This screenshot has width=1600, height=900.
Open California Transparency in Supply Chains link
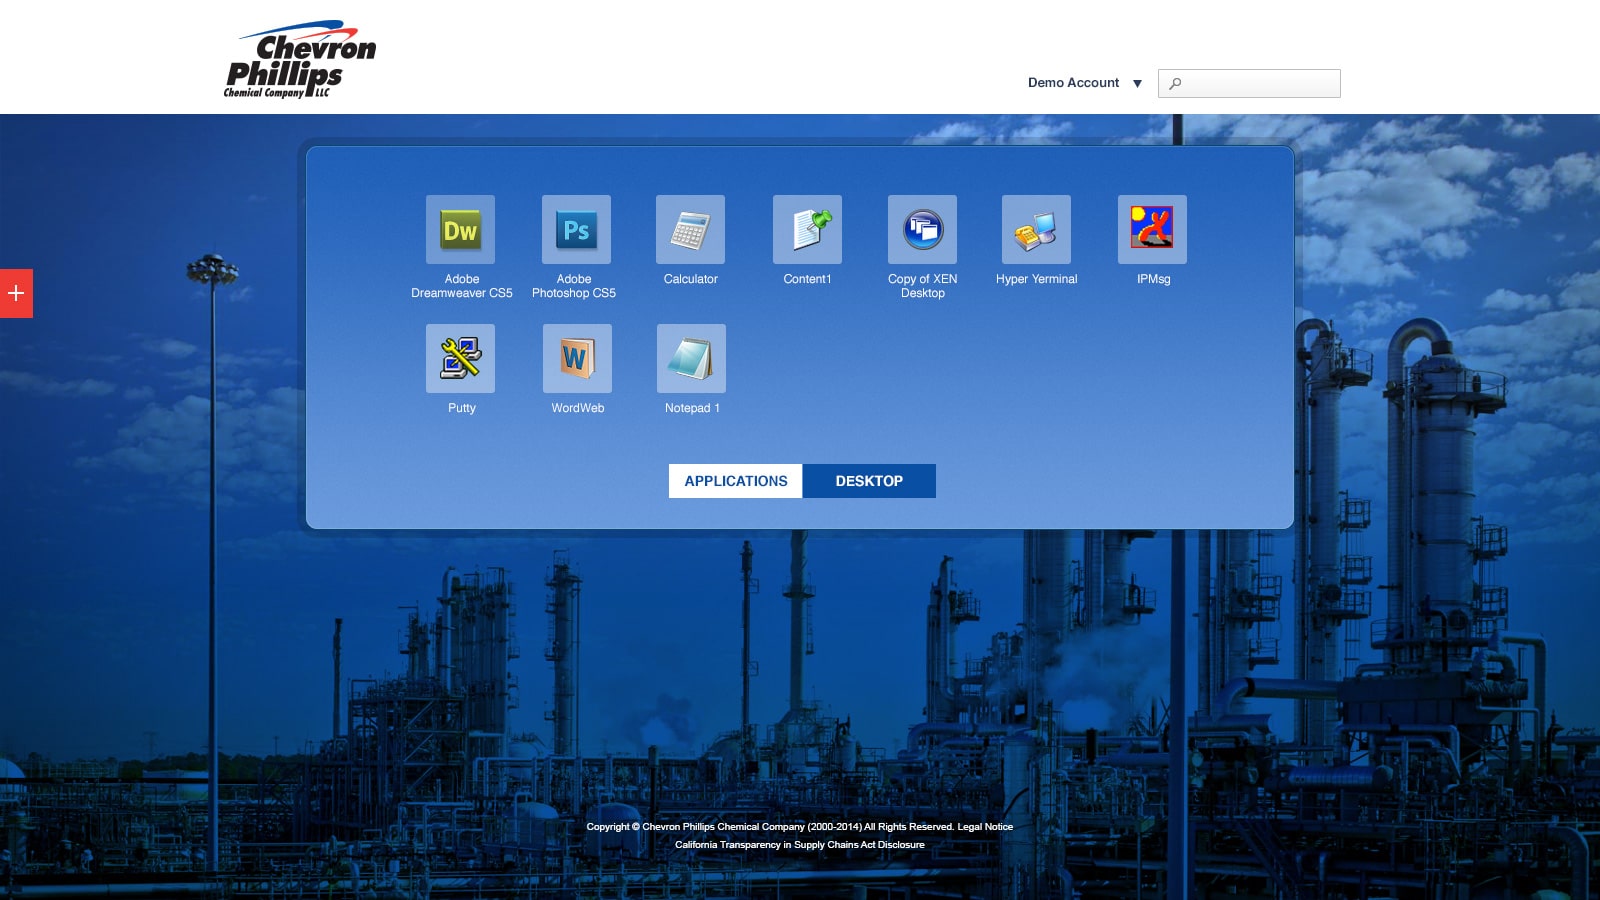pos(799,845)
